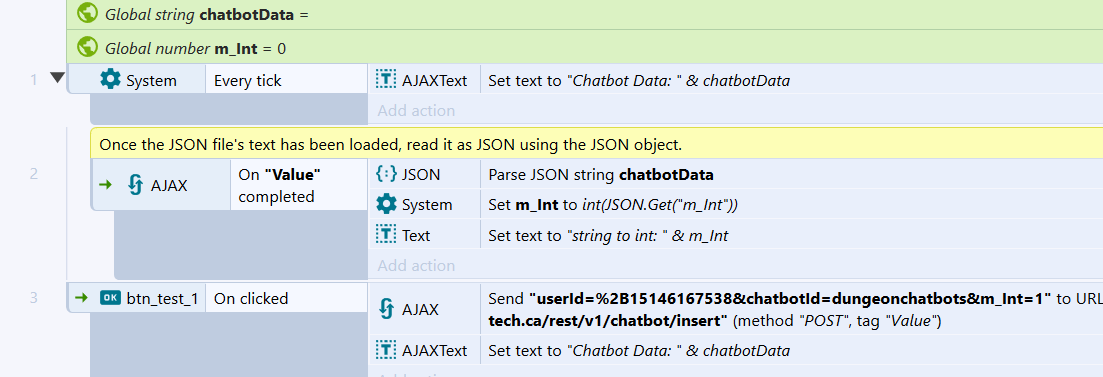Select the System gear icon in event 1
This screenshot has width=1103, height=377.
[110, 79]
